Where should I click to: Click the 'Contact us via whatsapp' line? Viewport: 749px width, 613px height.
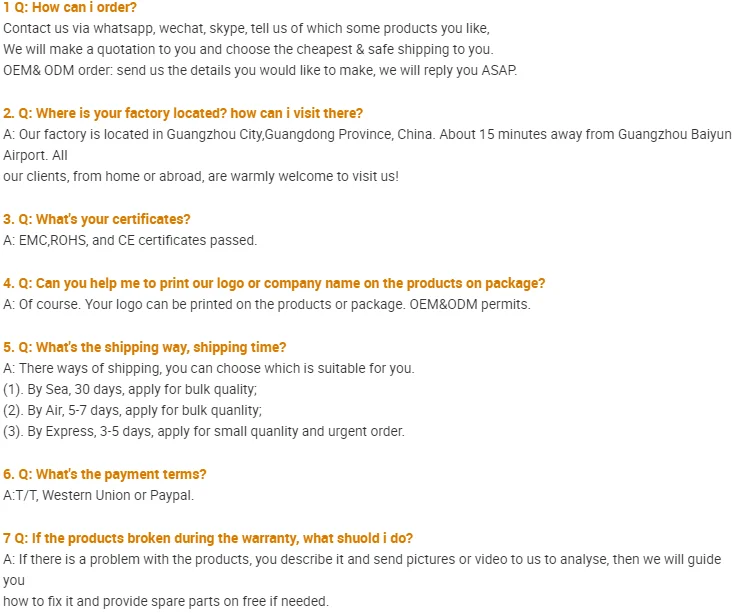click(x=246, y=29)
